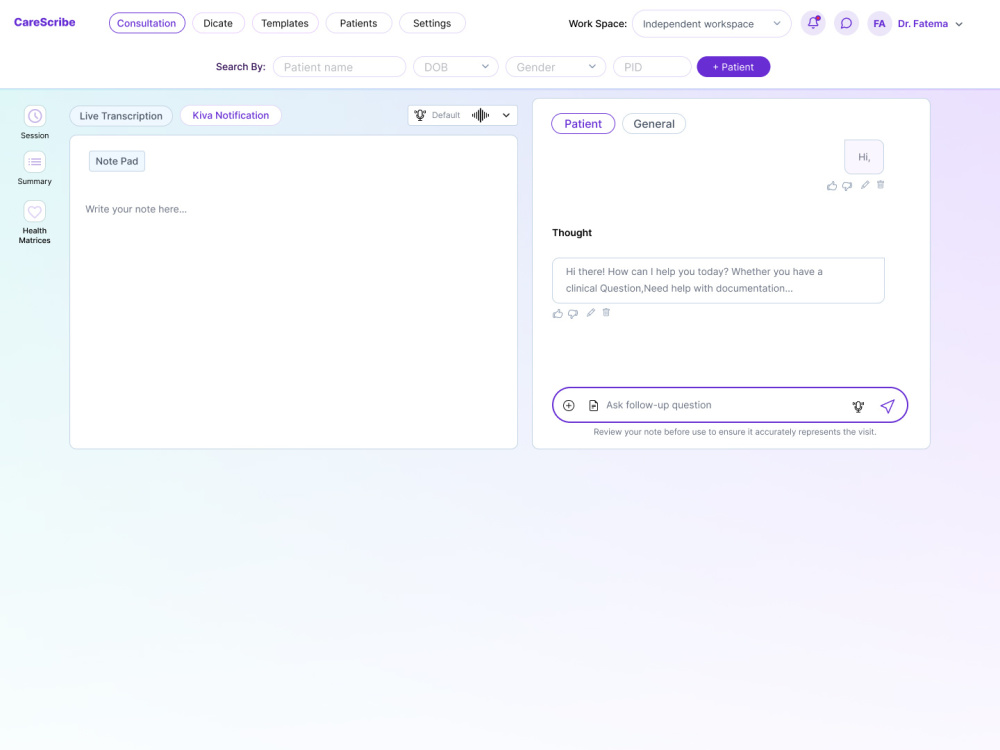Select the General chat tab
Screen dimensions: 1000x750
654,124
